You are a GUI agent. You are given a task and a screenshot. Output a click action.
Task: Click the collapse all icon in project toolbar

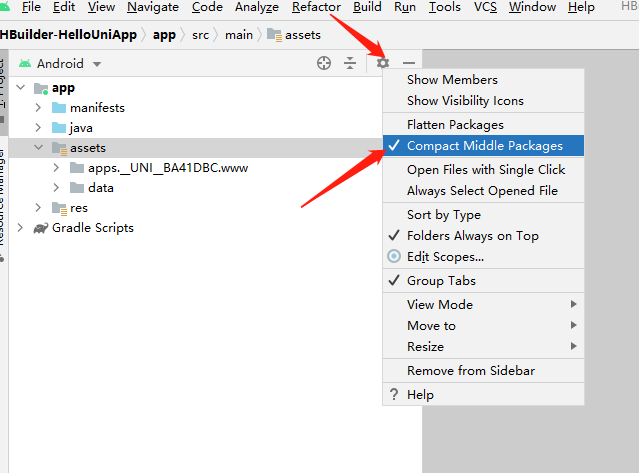350,63
